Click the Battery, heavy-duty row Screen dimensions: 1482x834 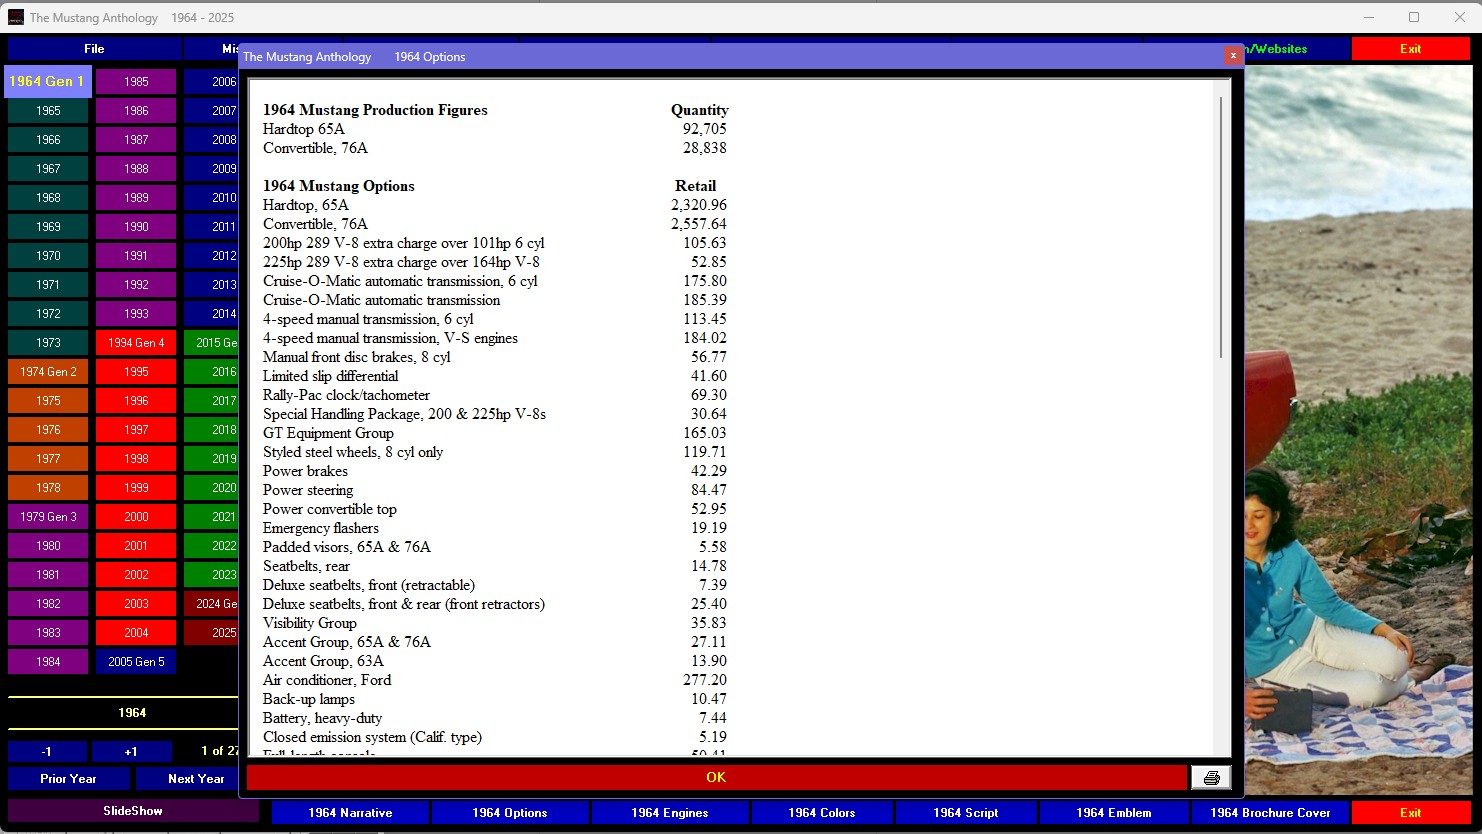coord(495,718)
